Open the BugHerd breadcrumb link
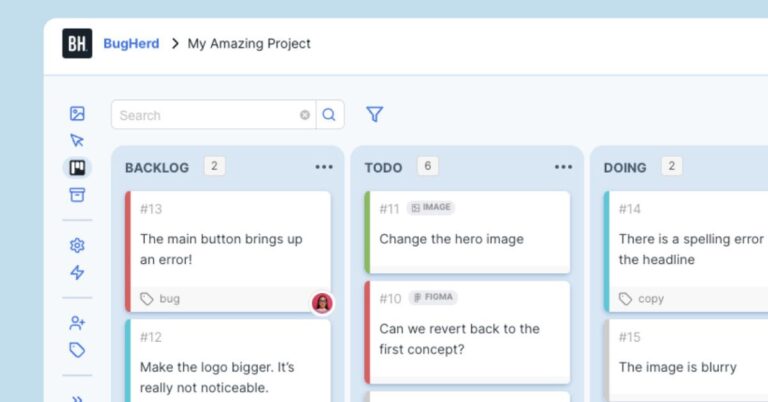The image size is (768, 402). coord(131,44)
